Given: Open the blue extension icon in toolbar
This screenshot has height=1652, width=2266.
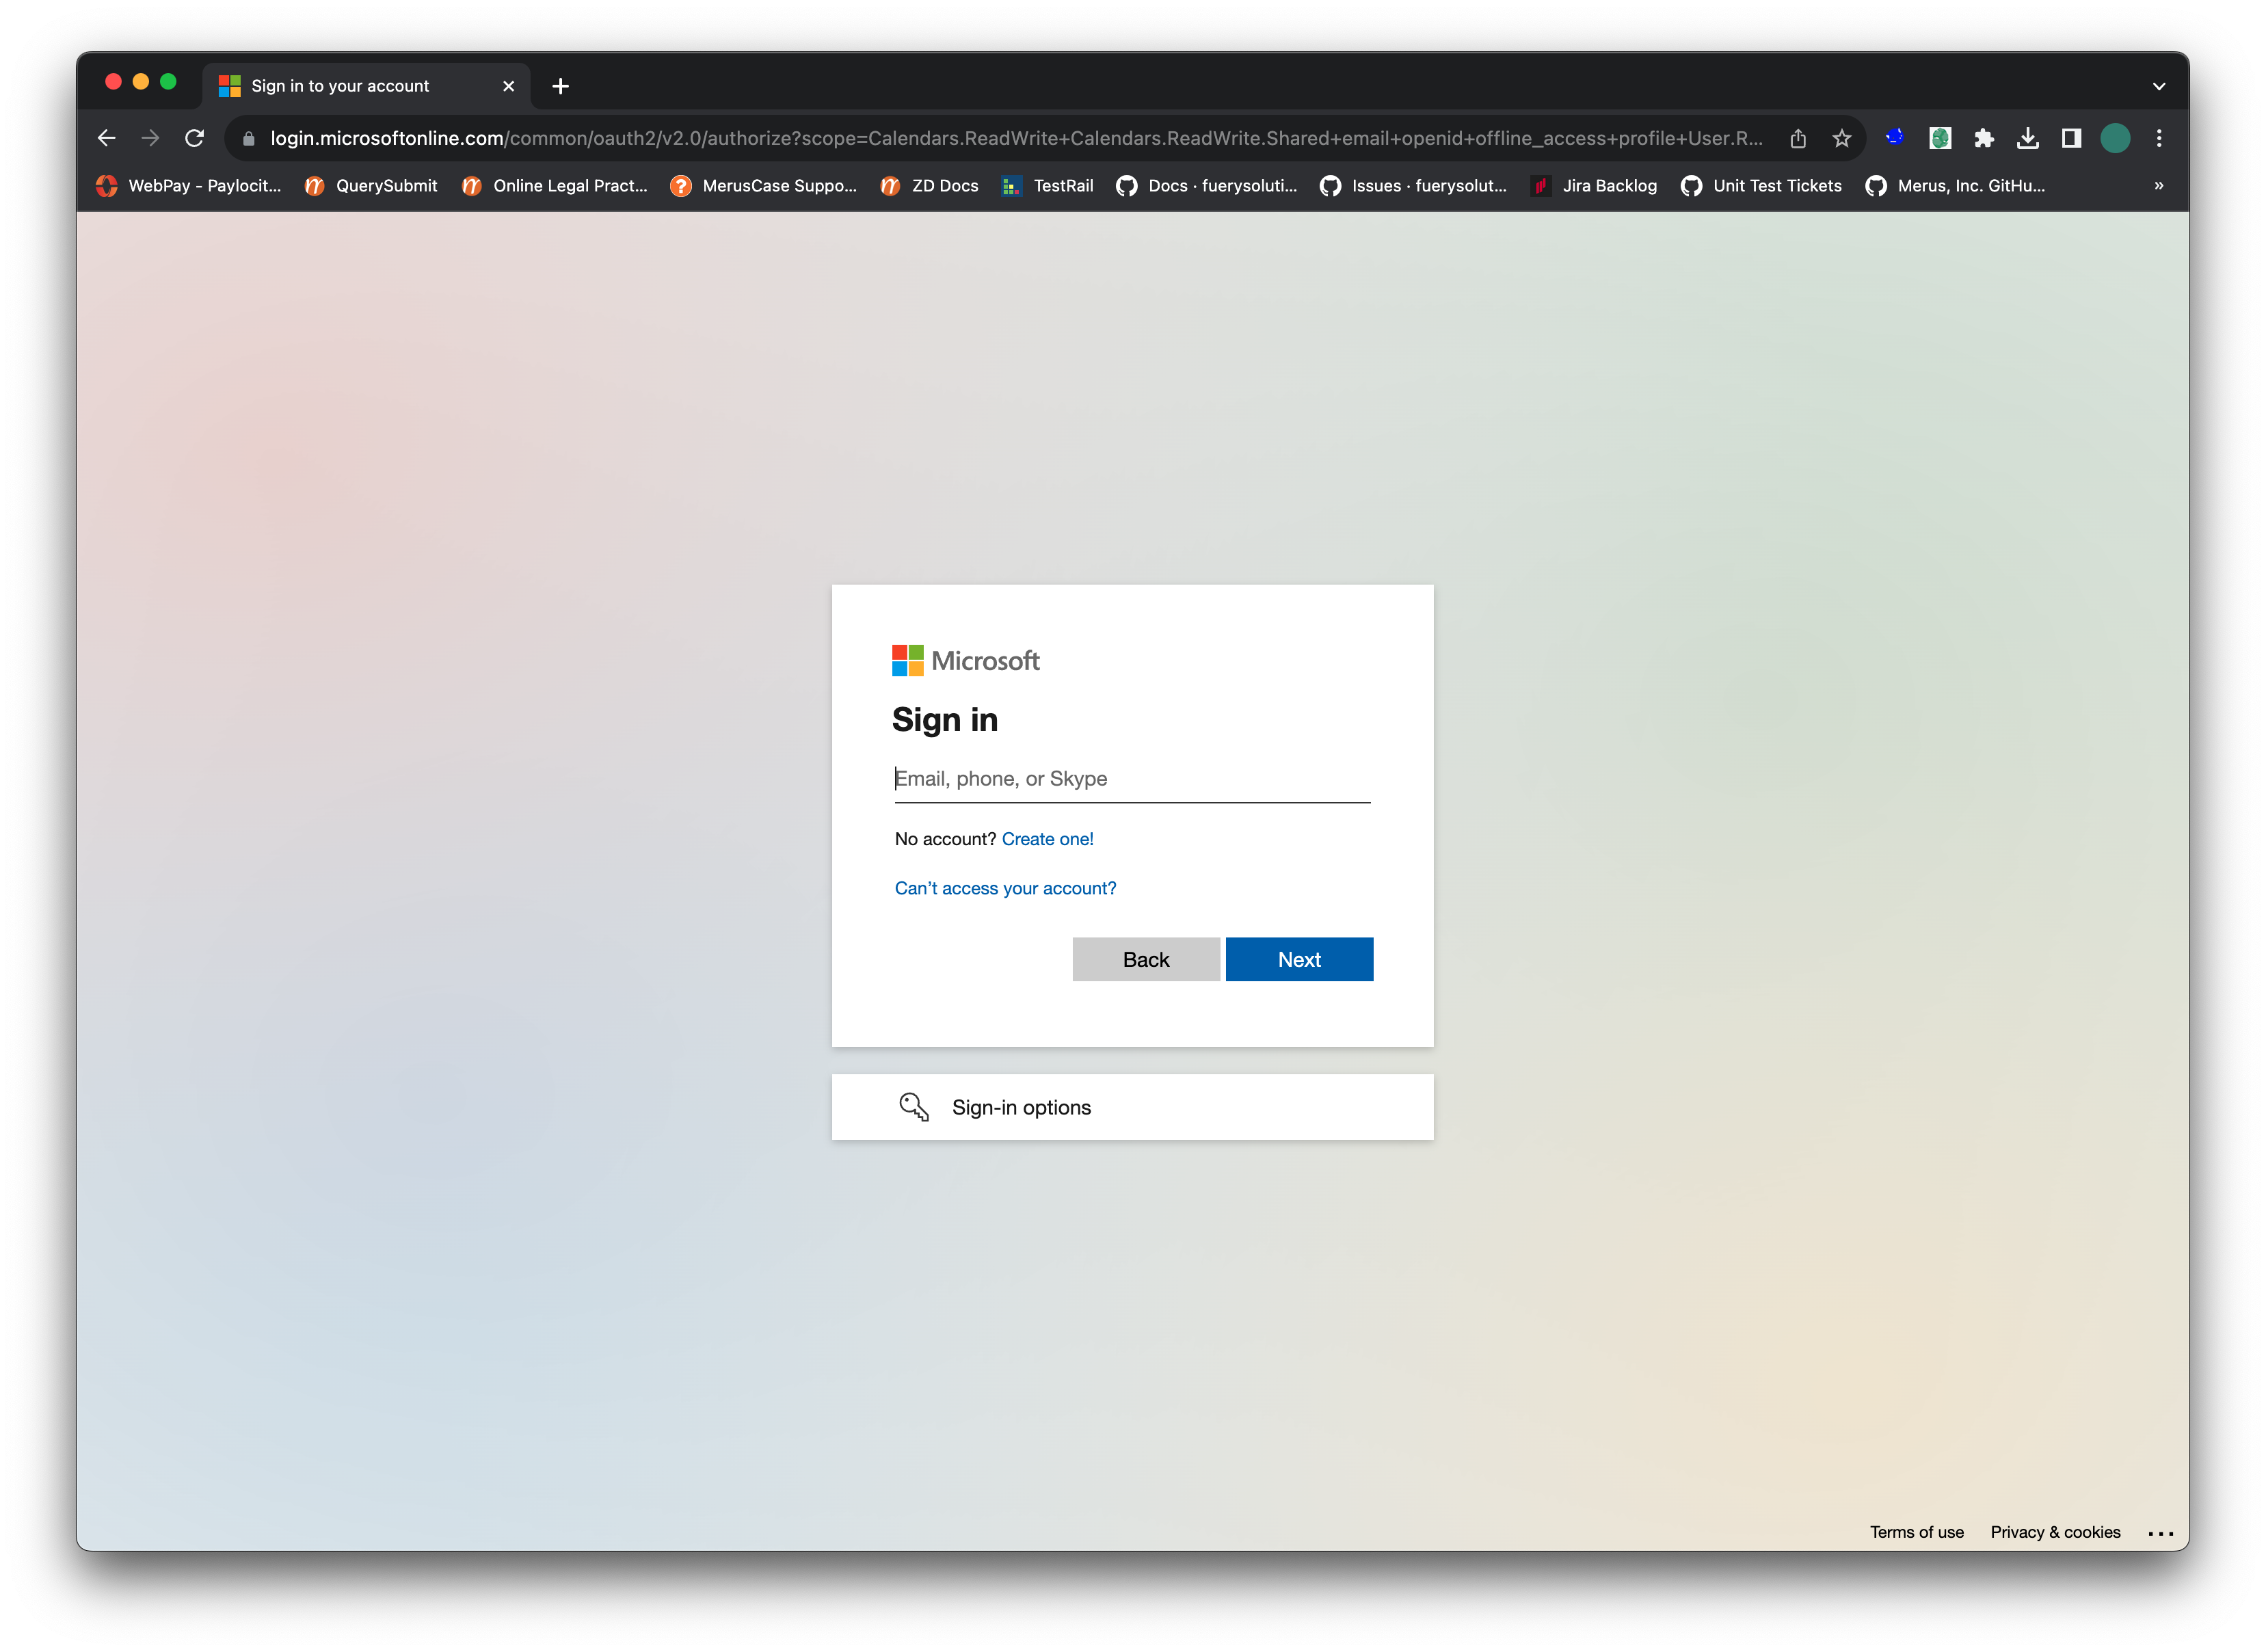Looking at the screenshot, I should [x=1895, y=138].
